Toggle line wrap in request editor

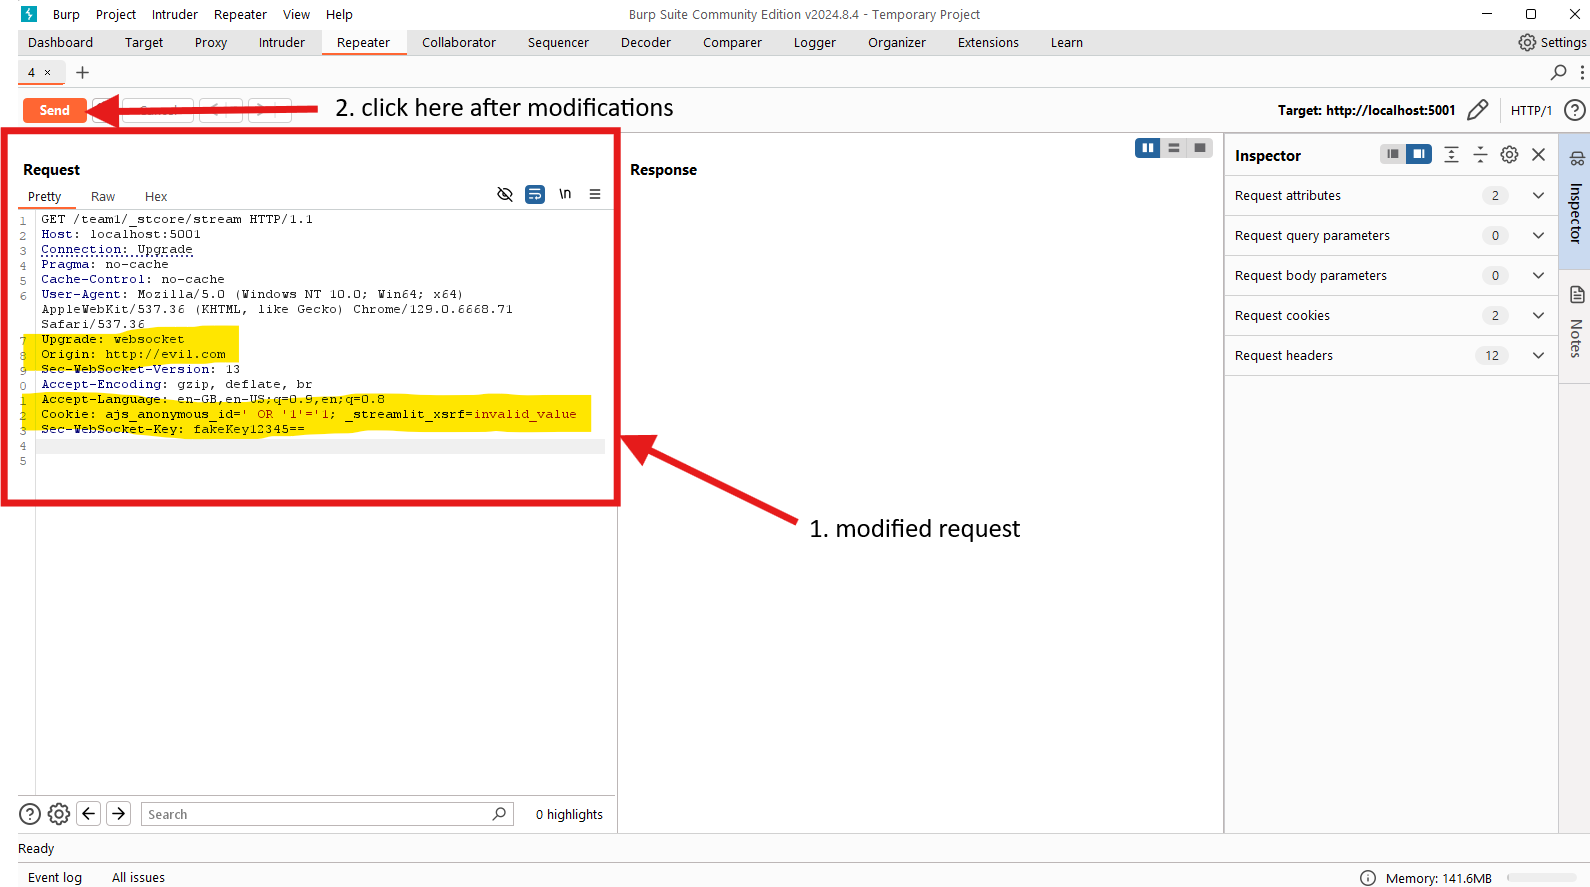536,194
